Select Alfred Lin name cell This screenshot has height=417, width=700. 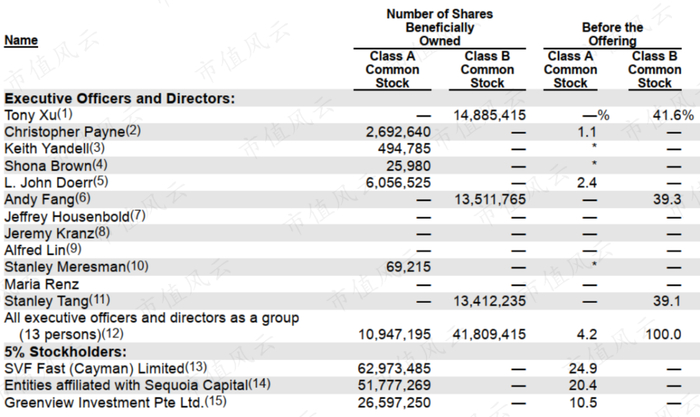43,250
